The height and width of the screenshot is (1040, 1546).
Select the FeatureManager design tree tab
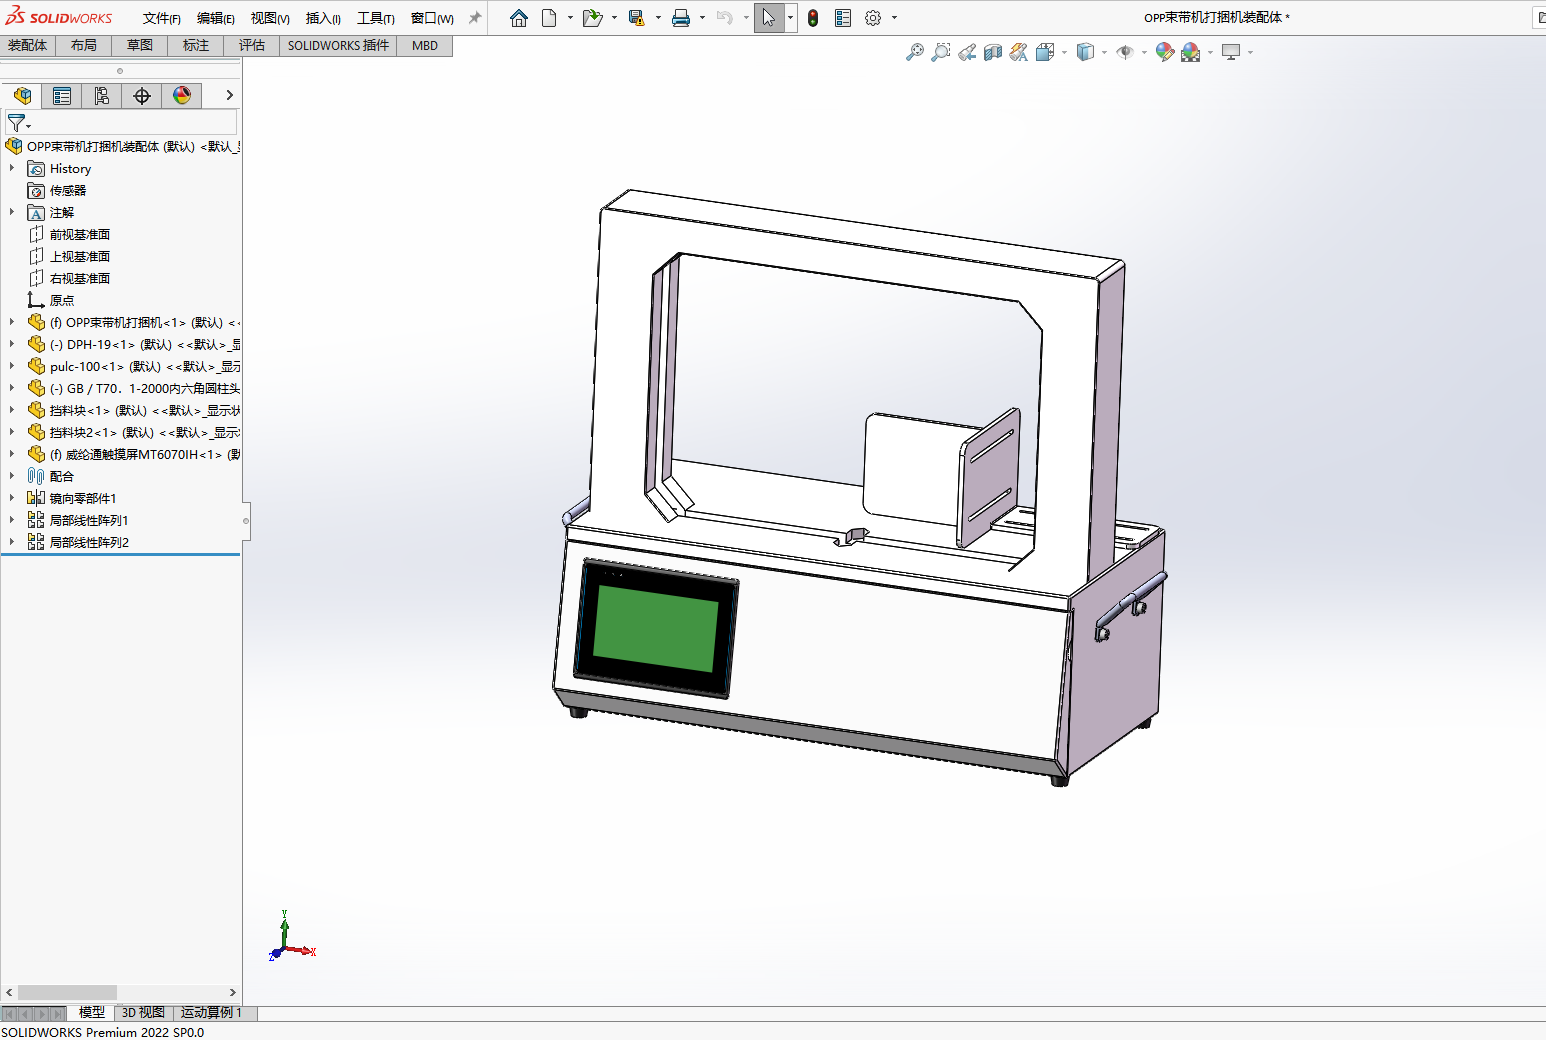[x=22, y=96]
